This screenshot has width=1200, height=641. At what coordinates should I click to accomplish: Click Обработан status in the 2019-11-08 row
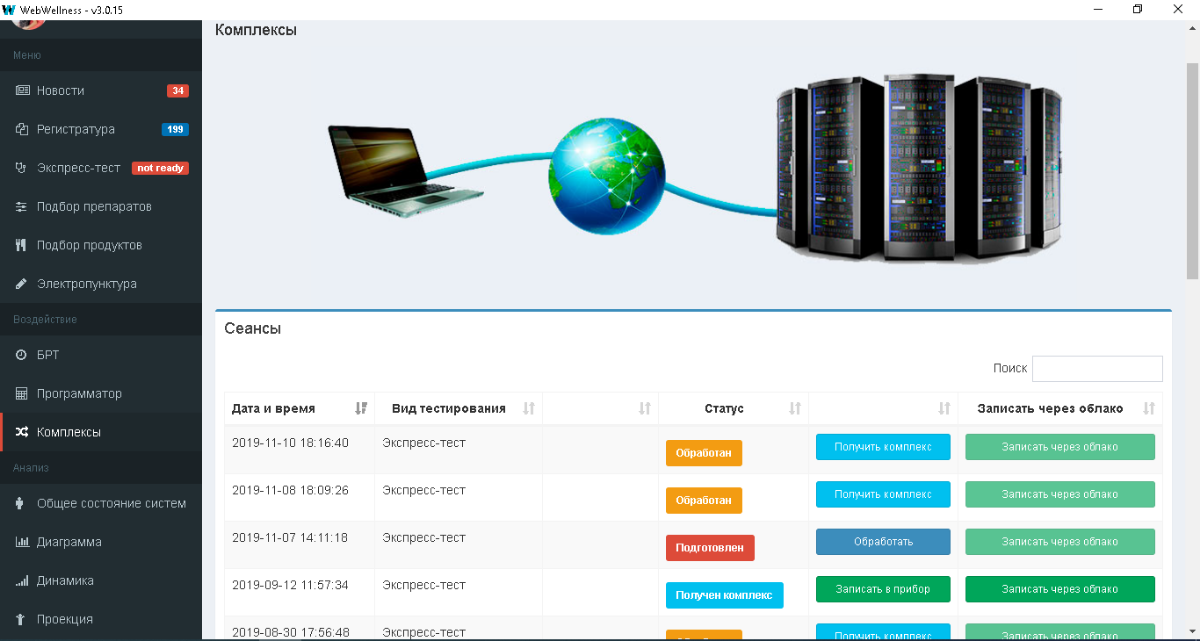[x=704, y=500]
